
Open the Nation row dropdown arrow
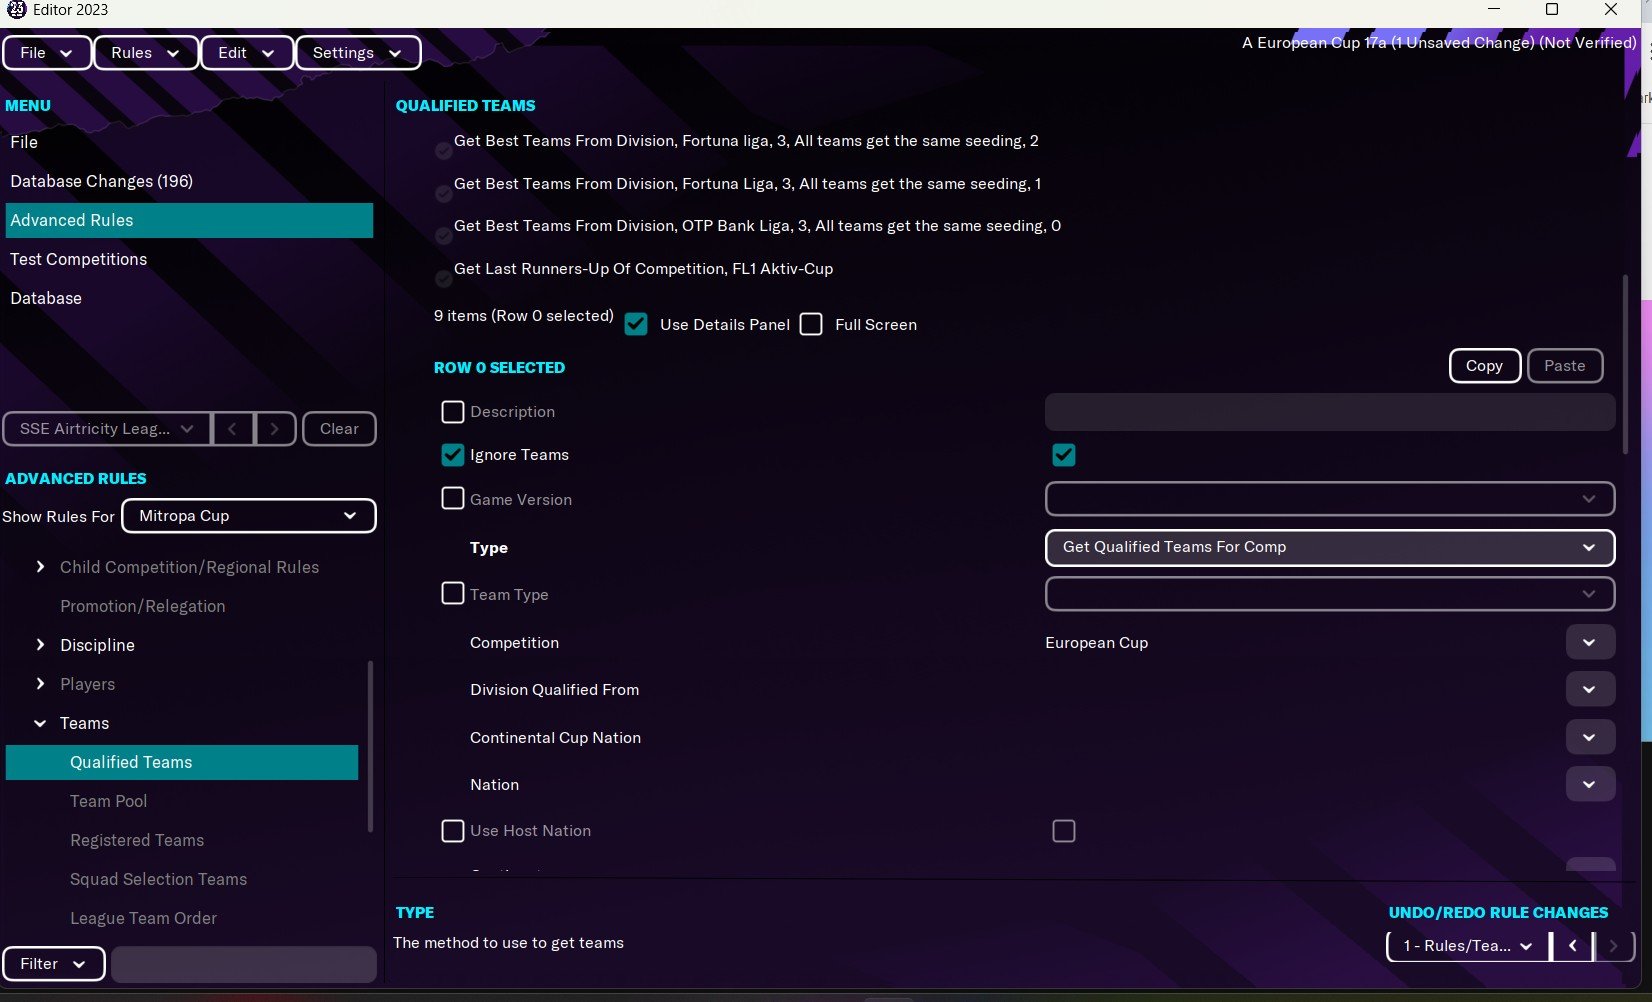point(1590,785)
